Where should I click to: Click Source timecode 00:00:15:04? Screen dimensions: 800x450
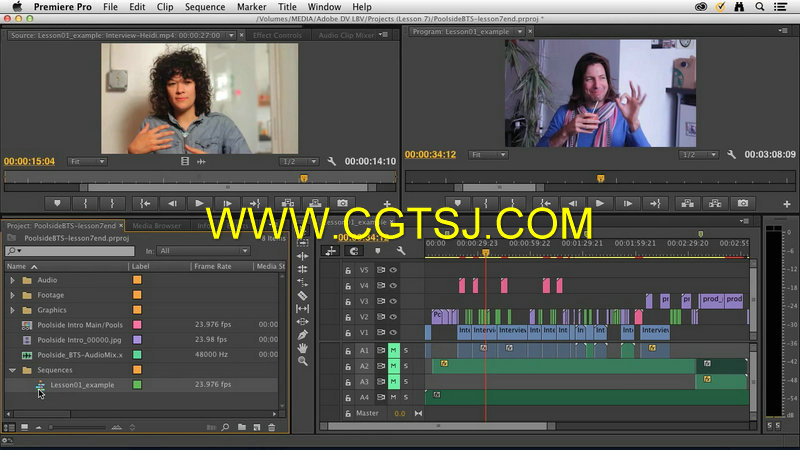click(x=29, y=161)
